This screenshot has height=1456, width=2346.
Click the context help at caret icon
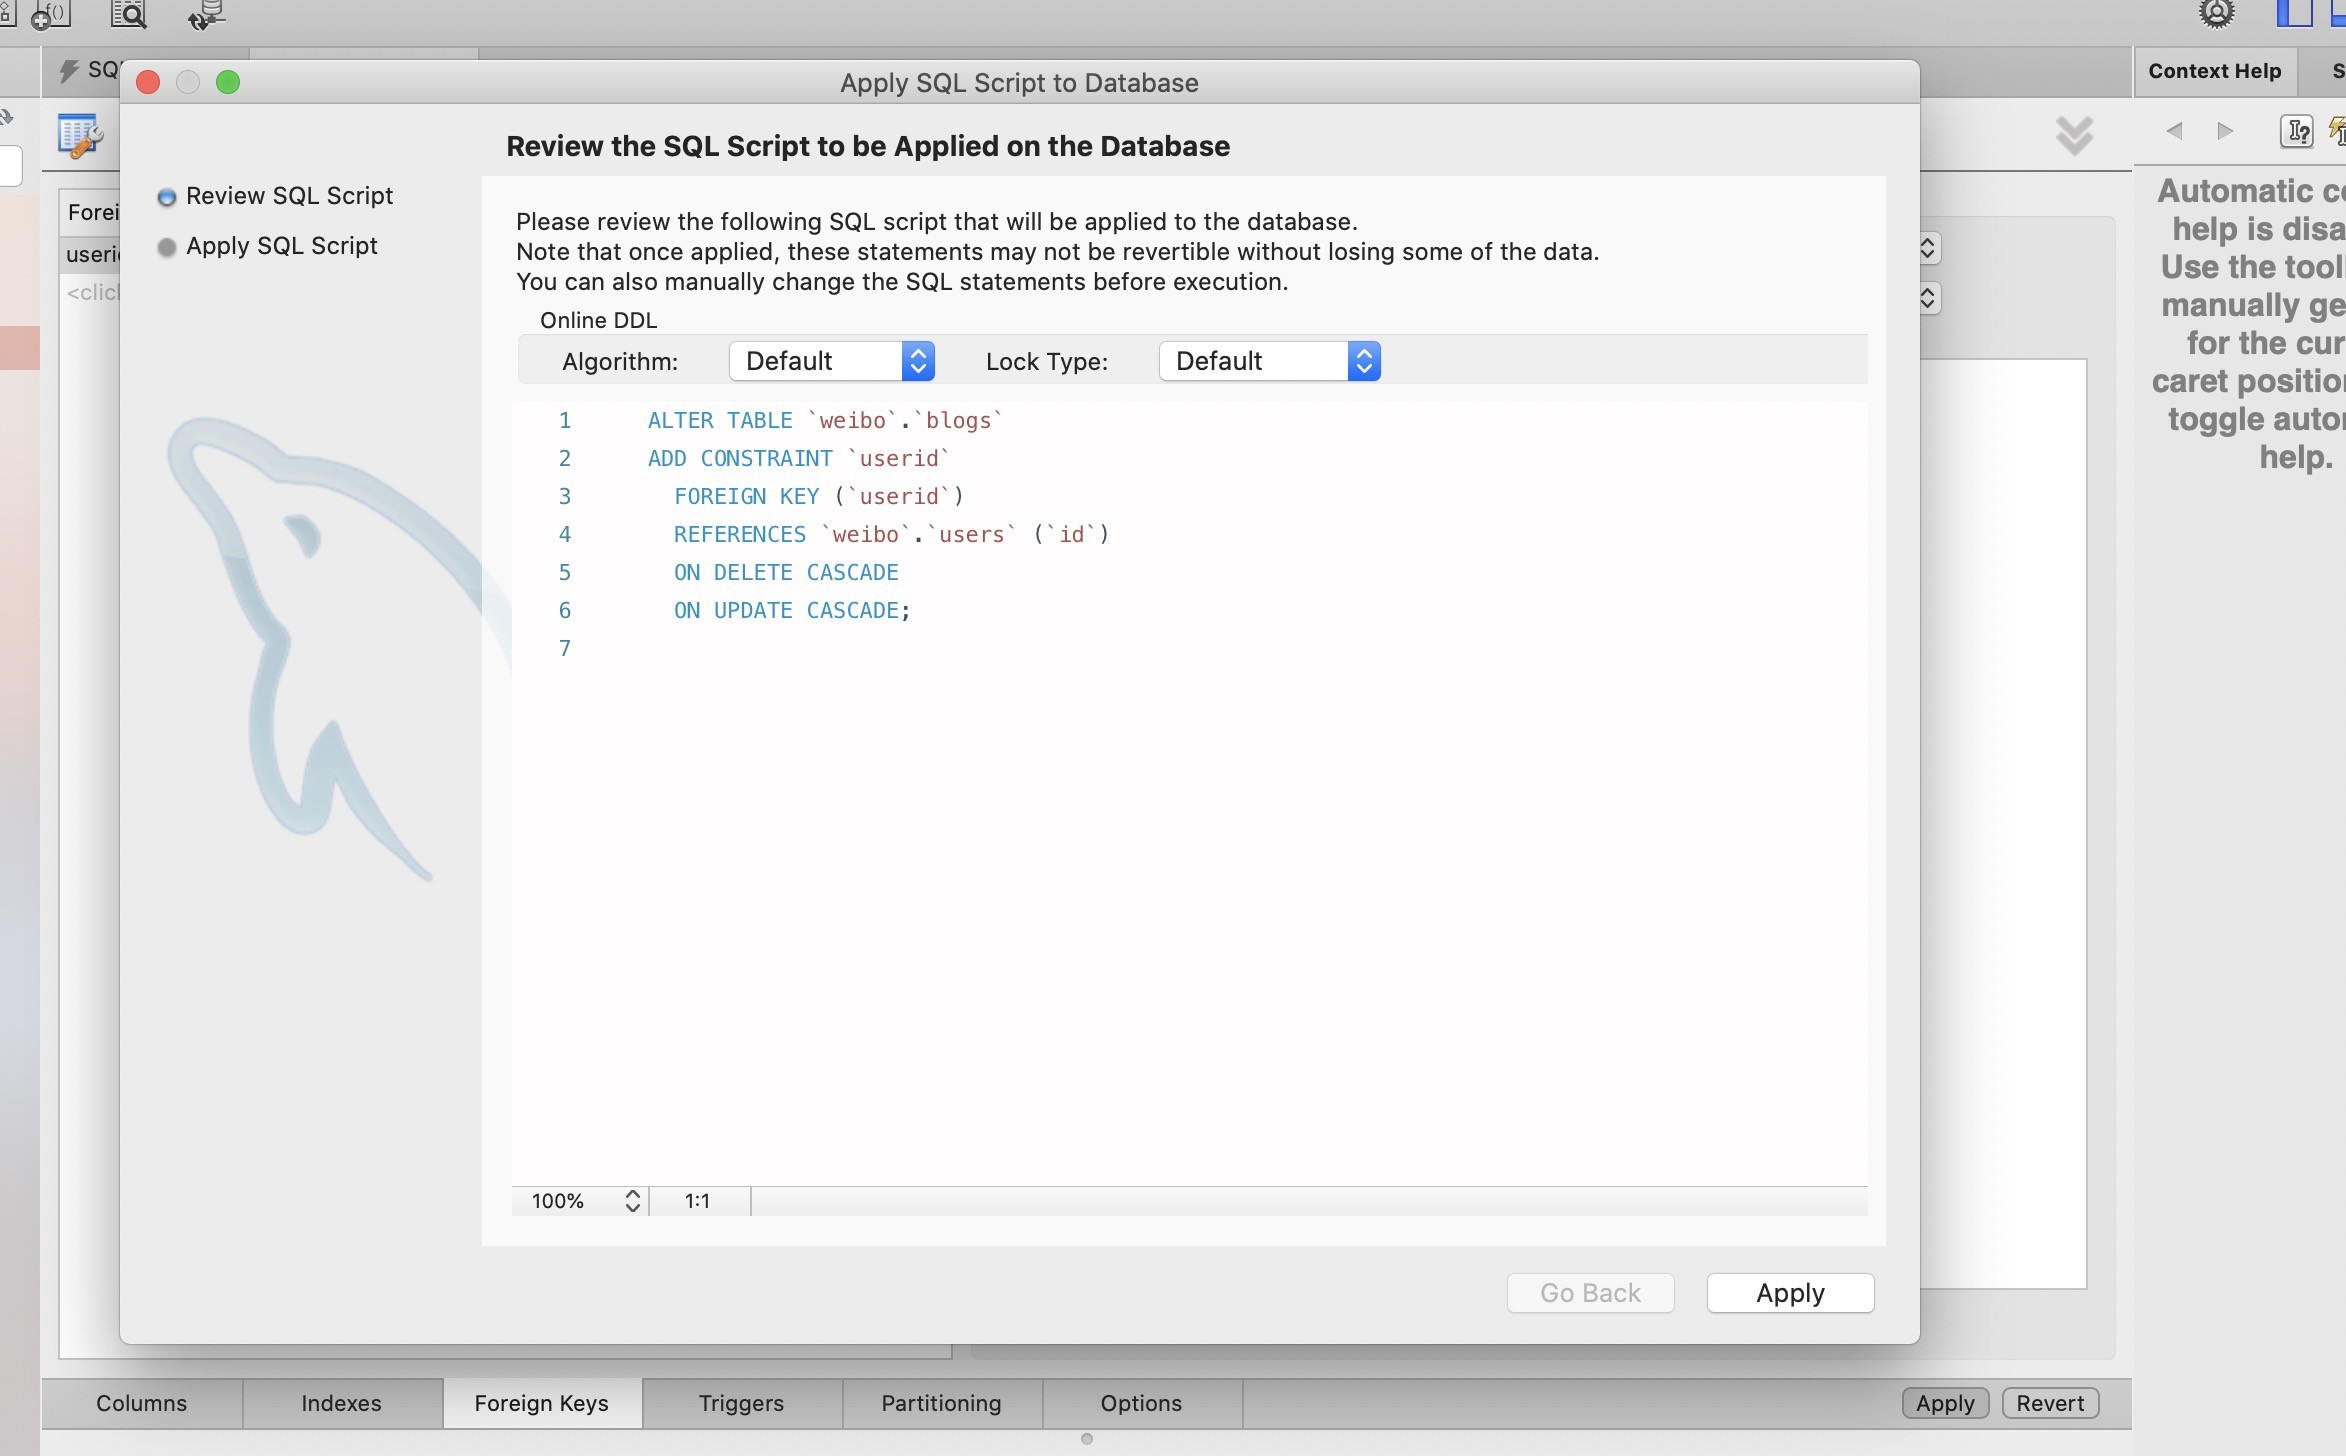2297,131
